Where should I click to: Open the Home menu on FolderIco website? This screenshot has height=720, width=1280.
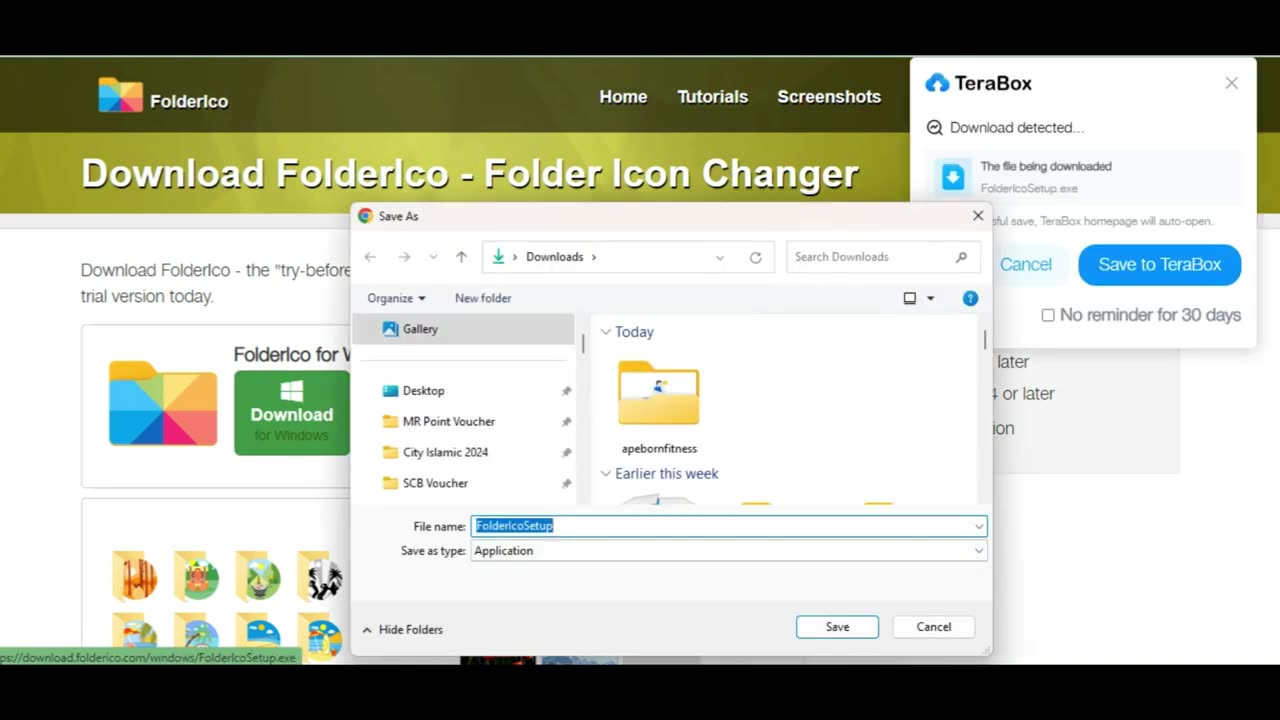[x=623, y=97]
